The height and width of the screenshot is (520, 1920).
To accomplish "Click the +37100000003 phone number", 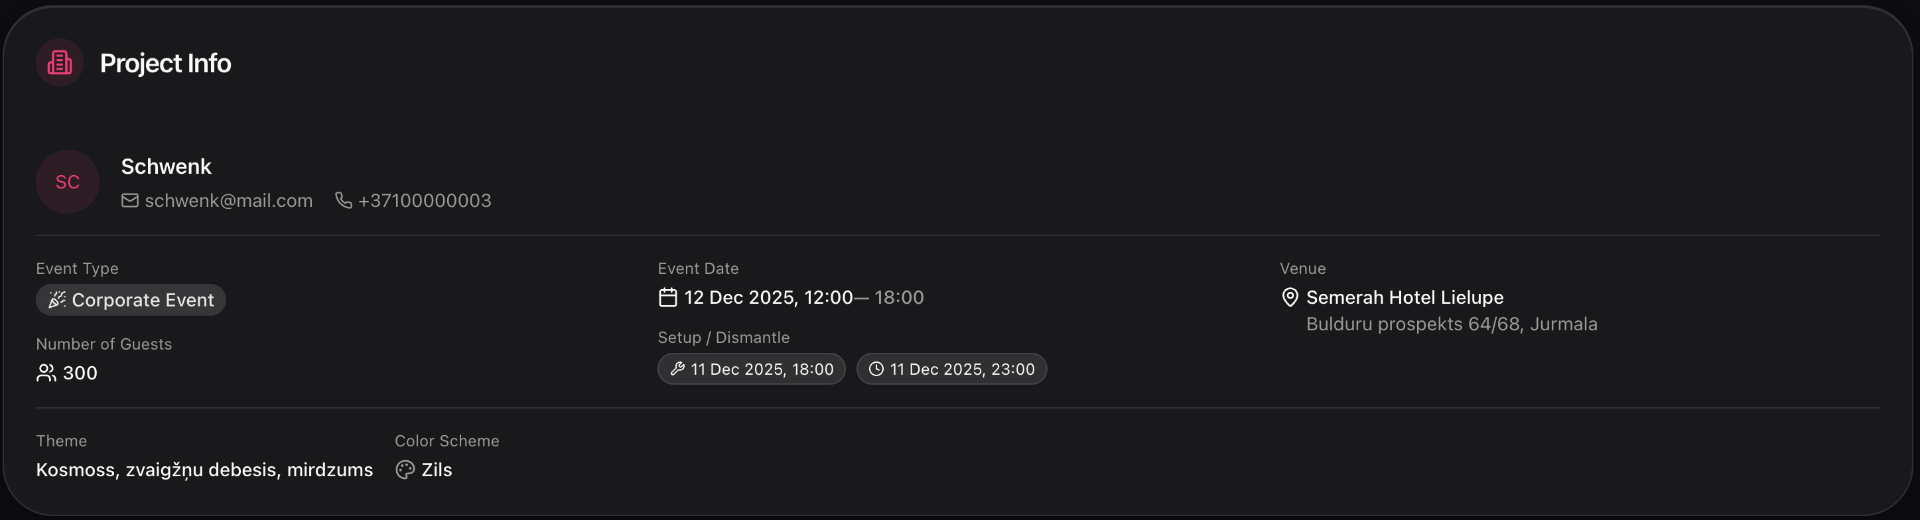I will coord(425,200).
